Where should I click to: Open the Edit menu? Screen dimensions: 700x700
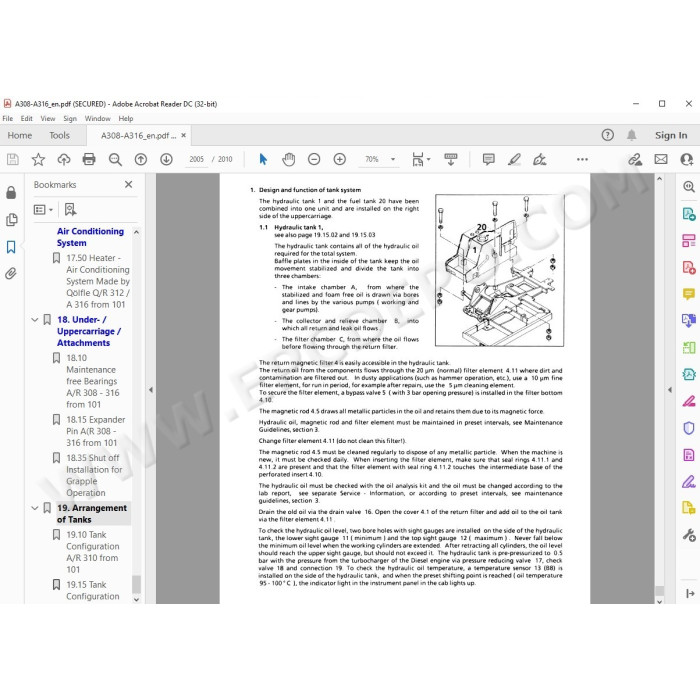26,118
